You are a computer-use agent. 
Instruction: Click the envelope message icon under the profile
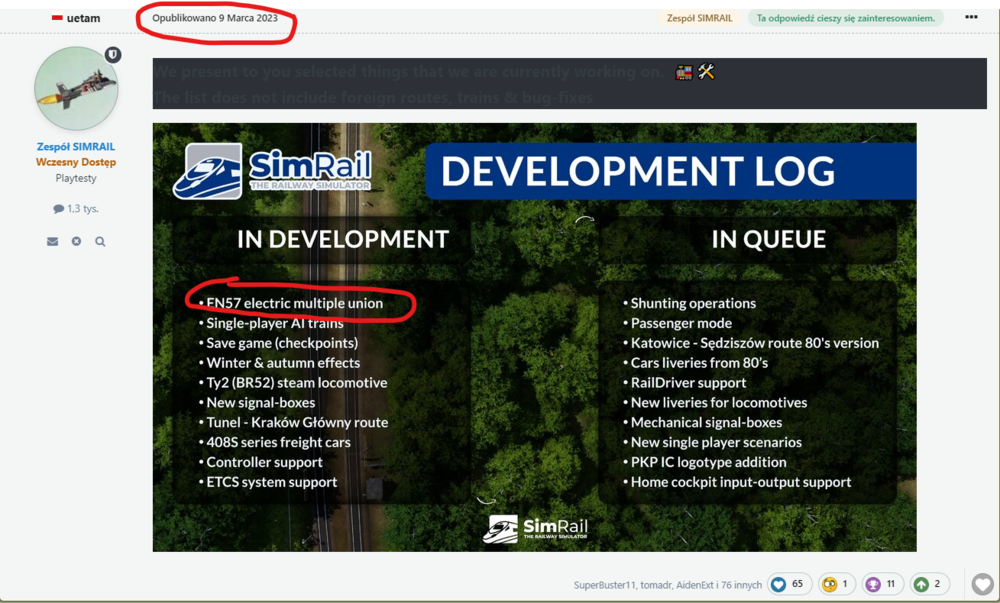tap(52, 241)
